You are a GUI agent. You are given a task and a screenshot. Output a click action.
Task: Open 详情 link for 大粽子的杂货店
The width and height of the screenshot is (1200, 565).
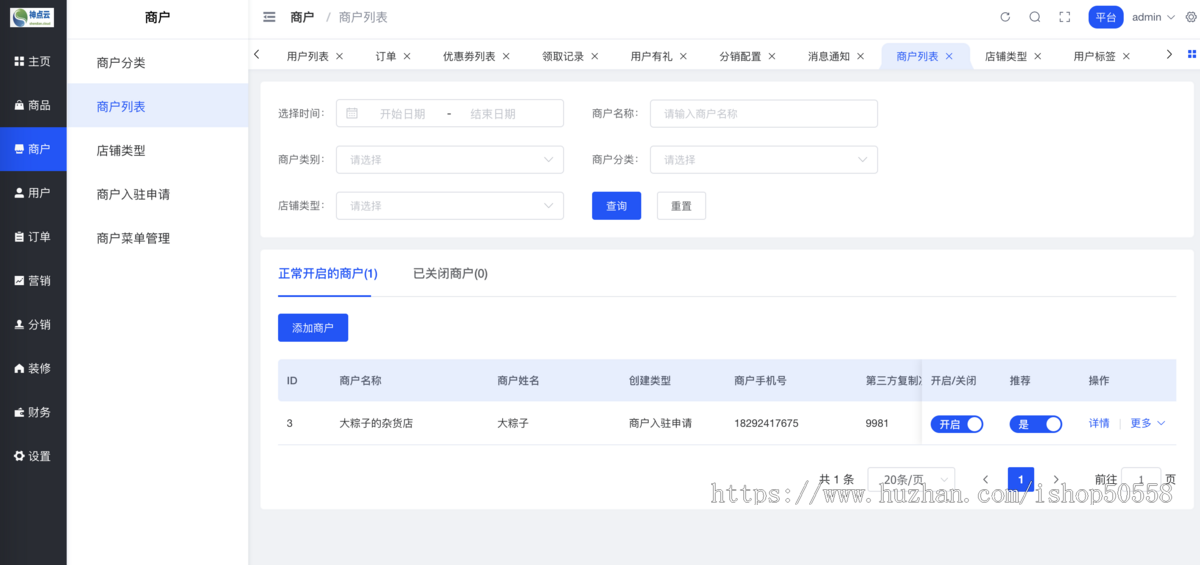[x=1099, y=424]
